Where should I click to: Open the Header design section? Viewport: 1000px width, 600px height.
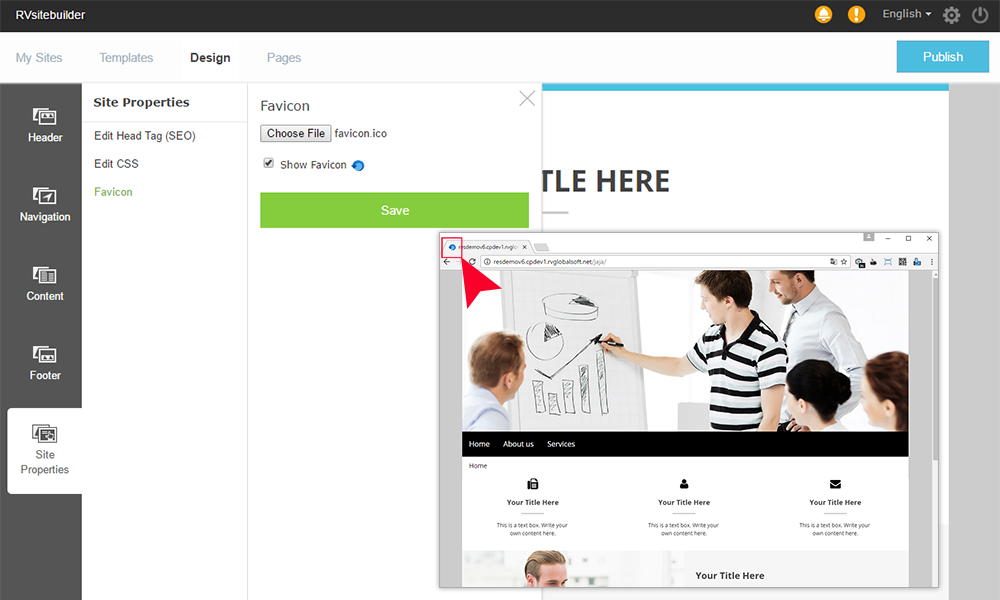(x=45, y=125)
